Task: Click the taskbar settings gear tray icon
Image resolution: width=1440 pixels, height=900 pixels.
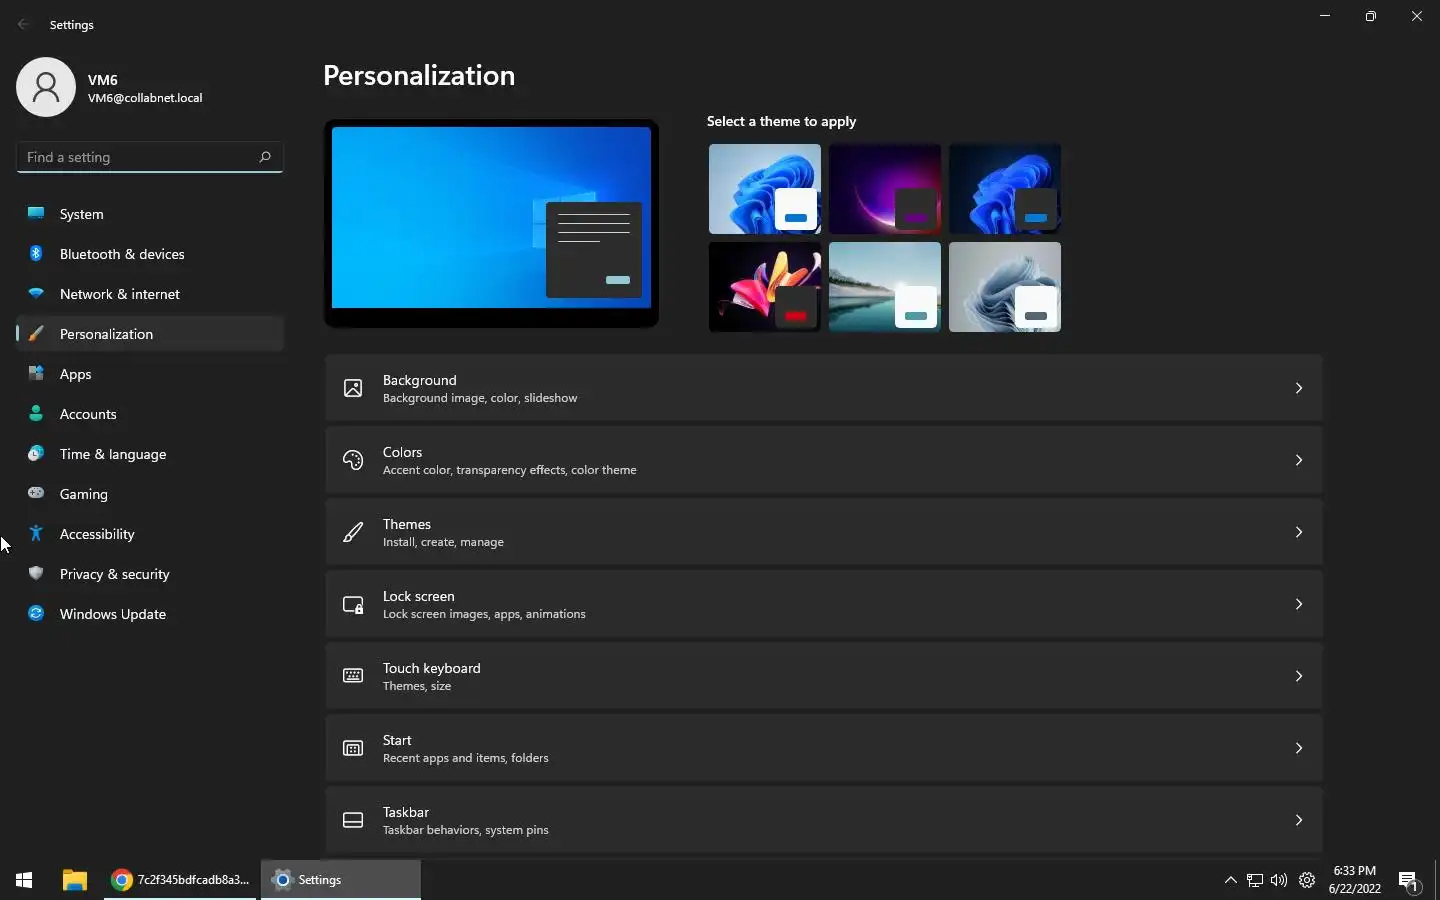Action: click(1307, 880)
